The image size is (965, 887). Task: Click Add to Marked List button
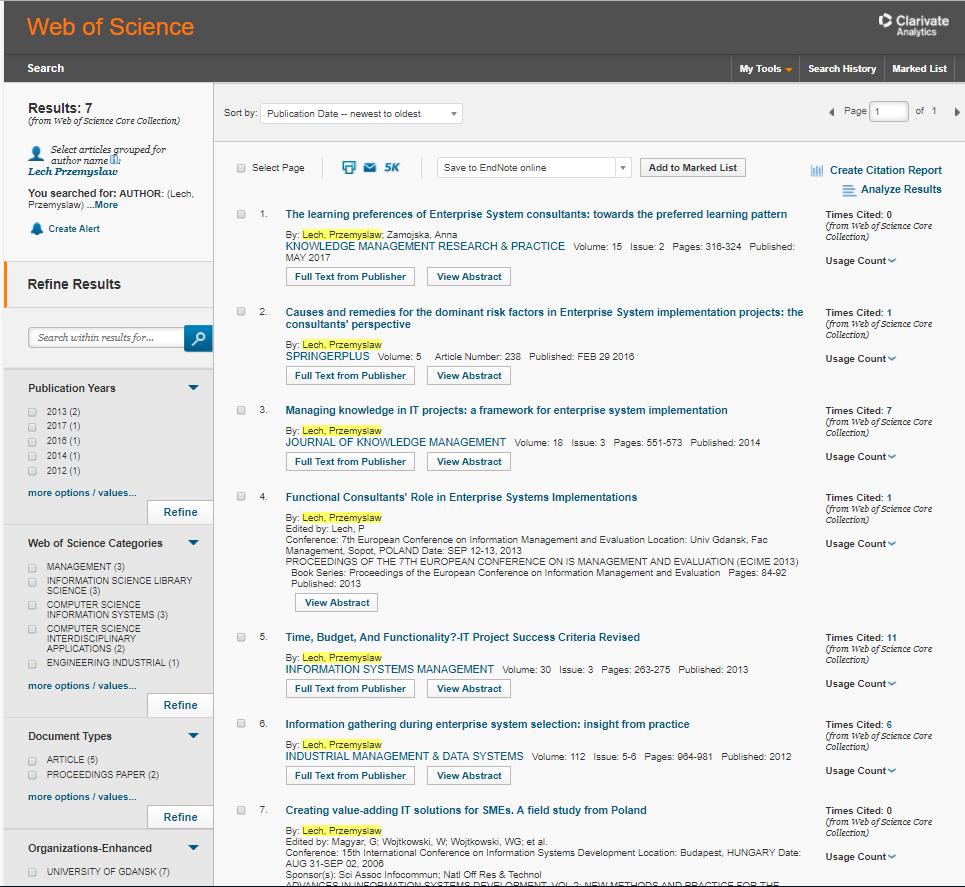[692, 167]
